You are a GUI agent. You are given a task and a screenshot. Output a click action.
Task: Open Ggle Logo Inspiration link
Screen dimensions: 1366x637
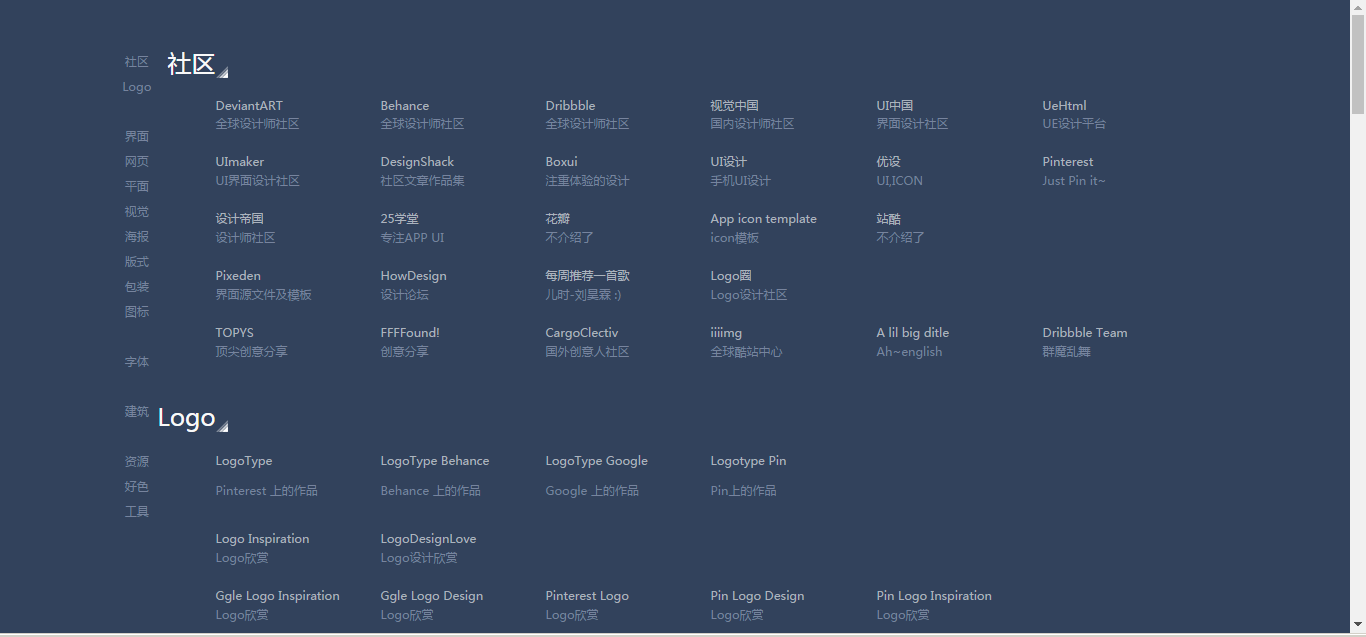277,596
